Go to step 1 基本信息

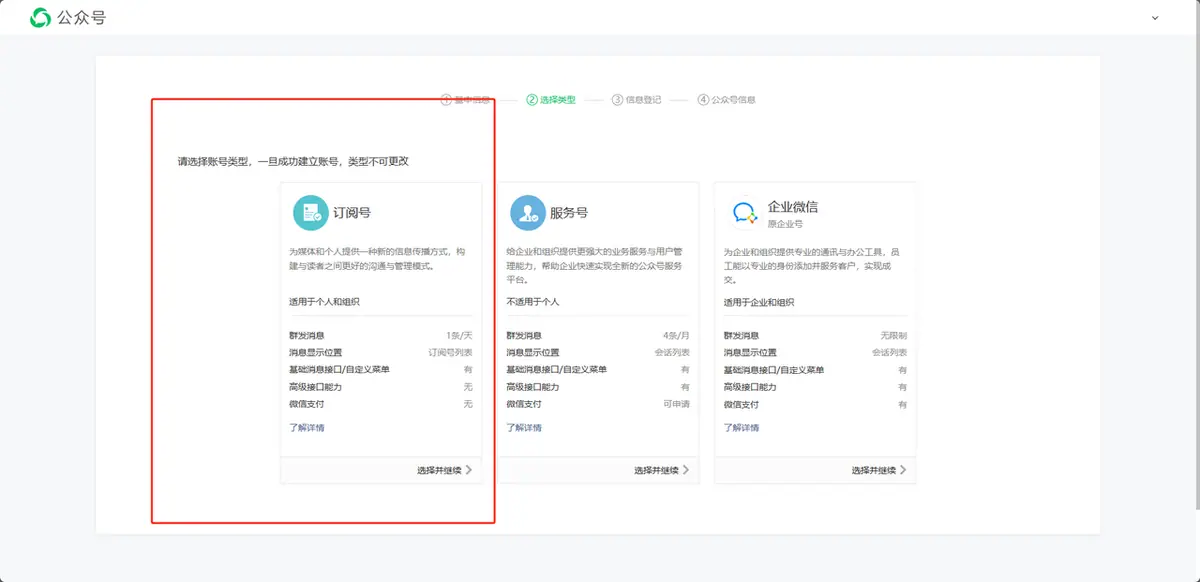[x=466, y=100]
